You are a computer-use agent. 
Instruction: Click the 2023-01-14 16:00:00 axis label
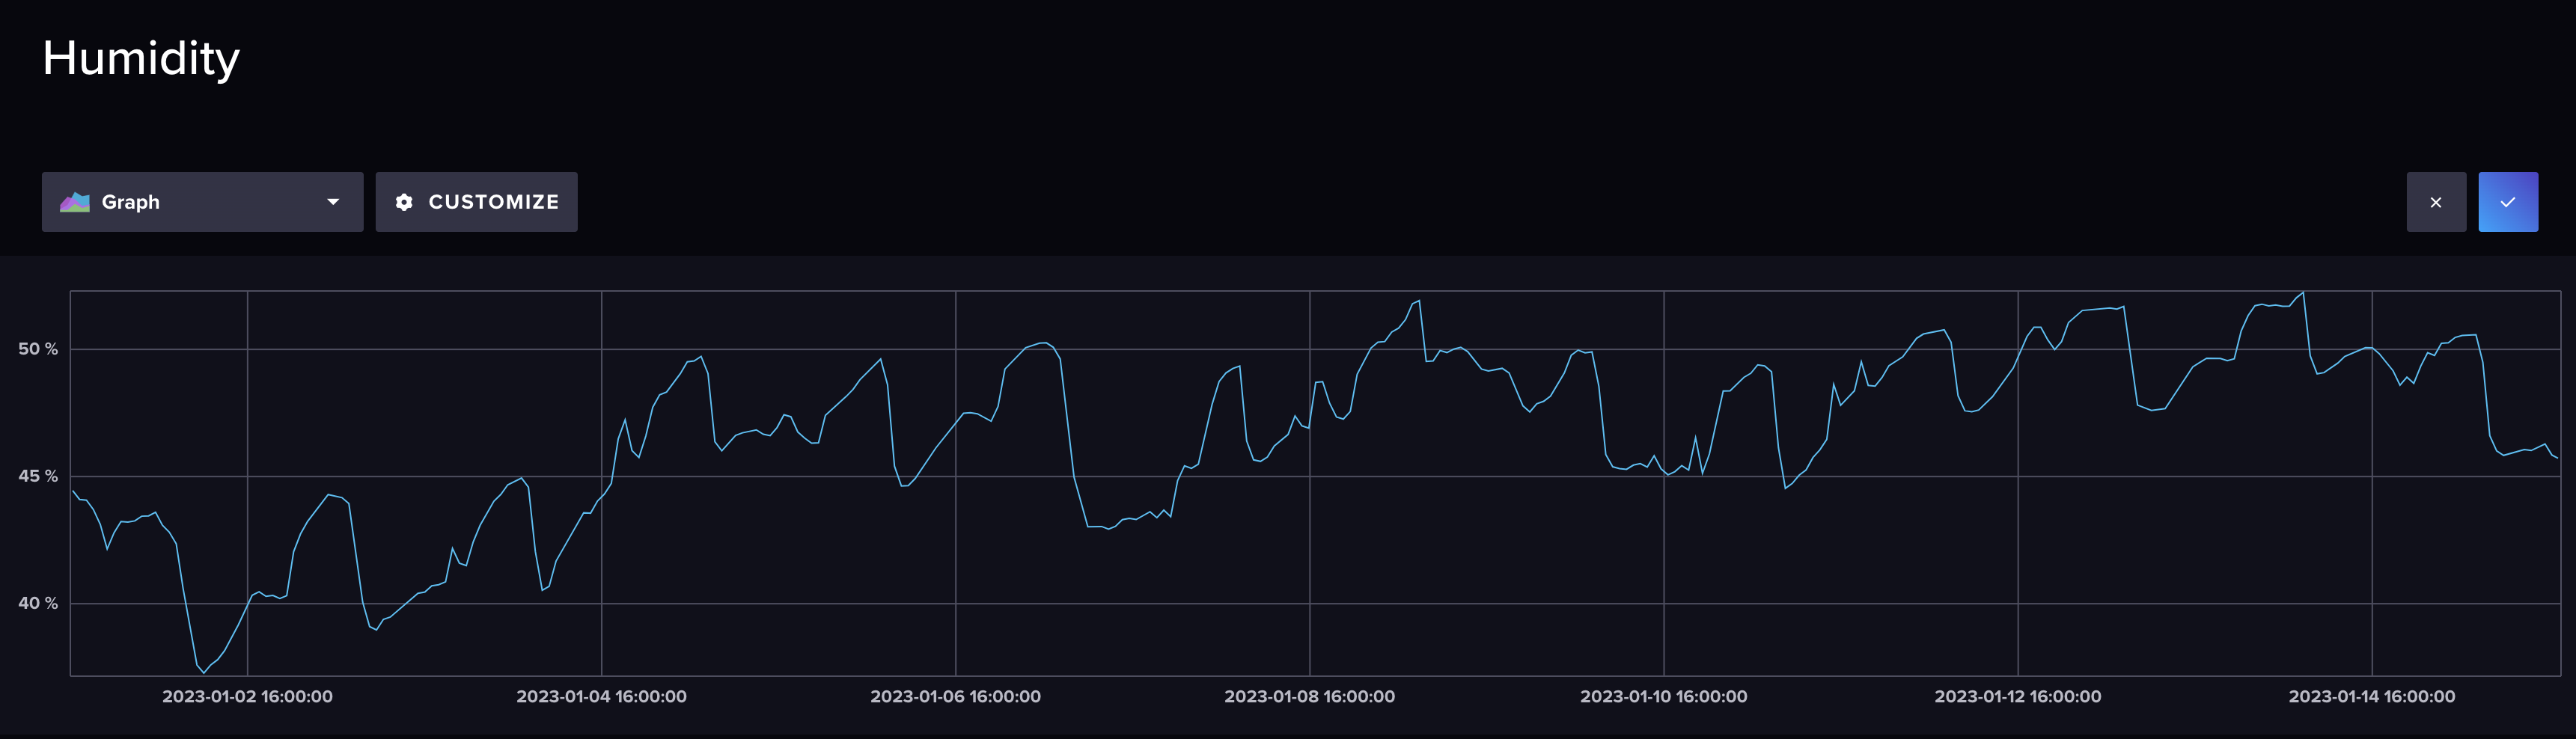pos(2371,696)
